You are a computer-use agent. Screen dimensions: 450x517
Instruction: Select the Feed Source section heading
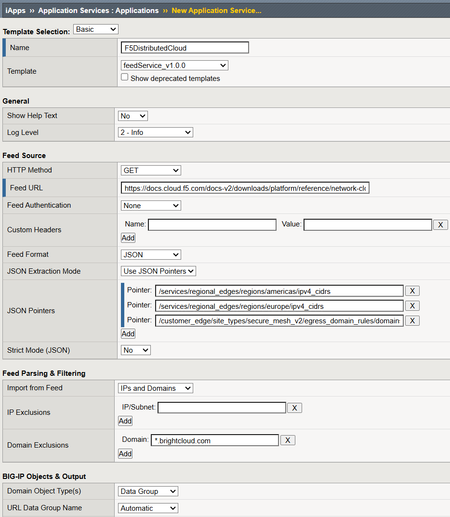coord(24,155)
